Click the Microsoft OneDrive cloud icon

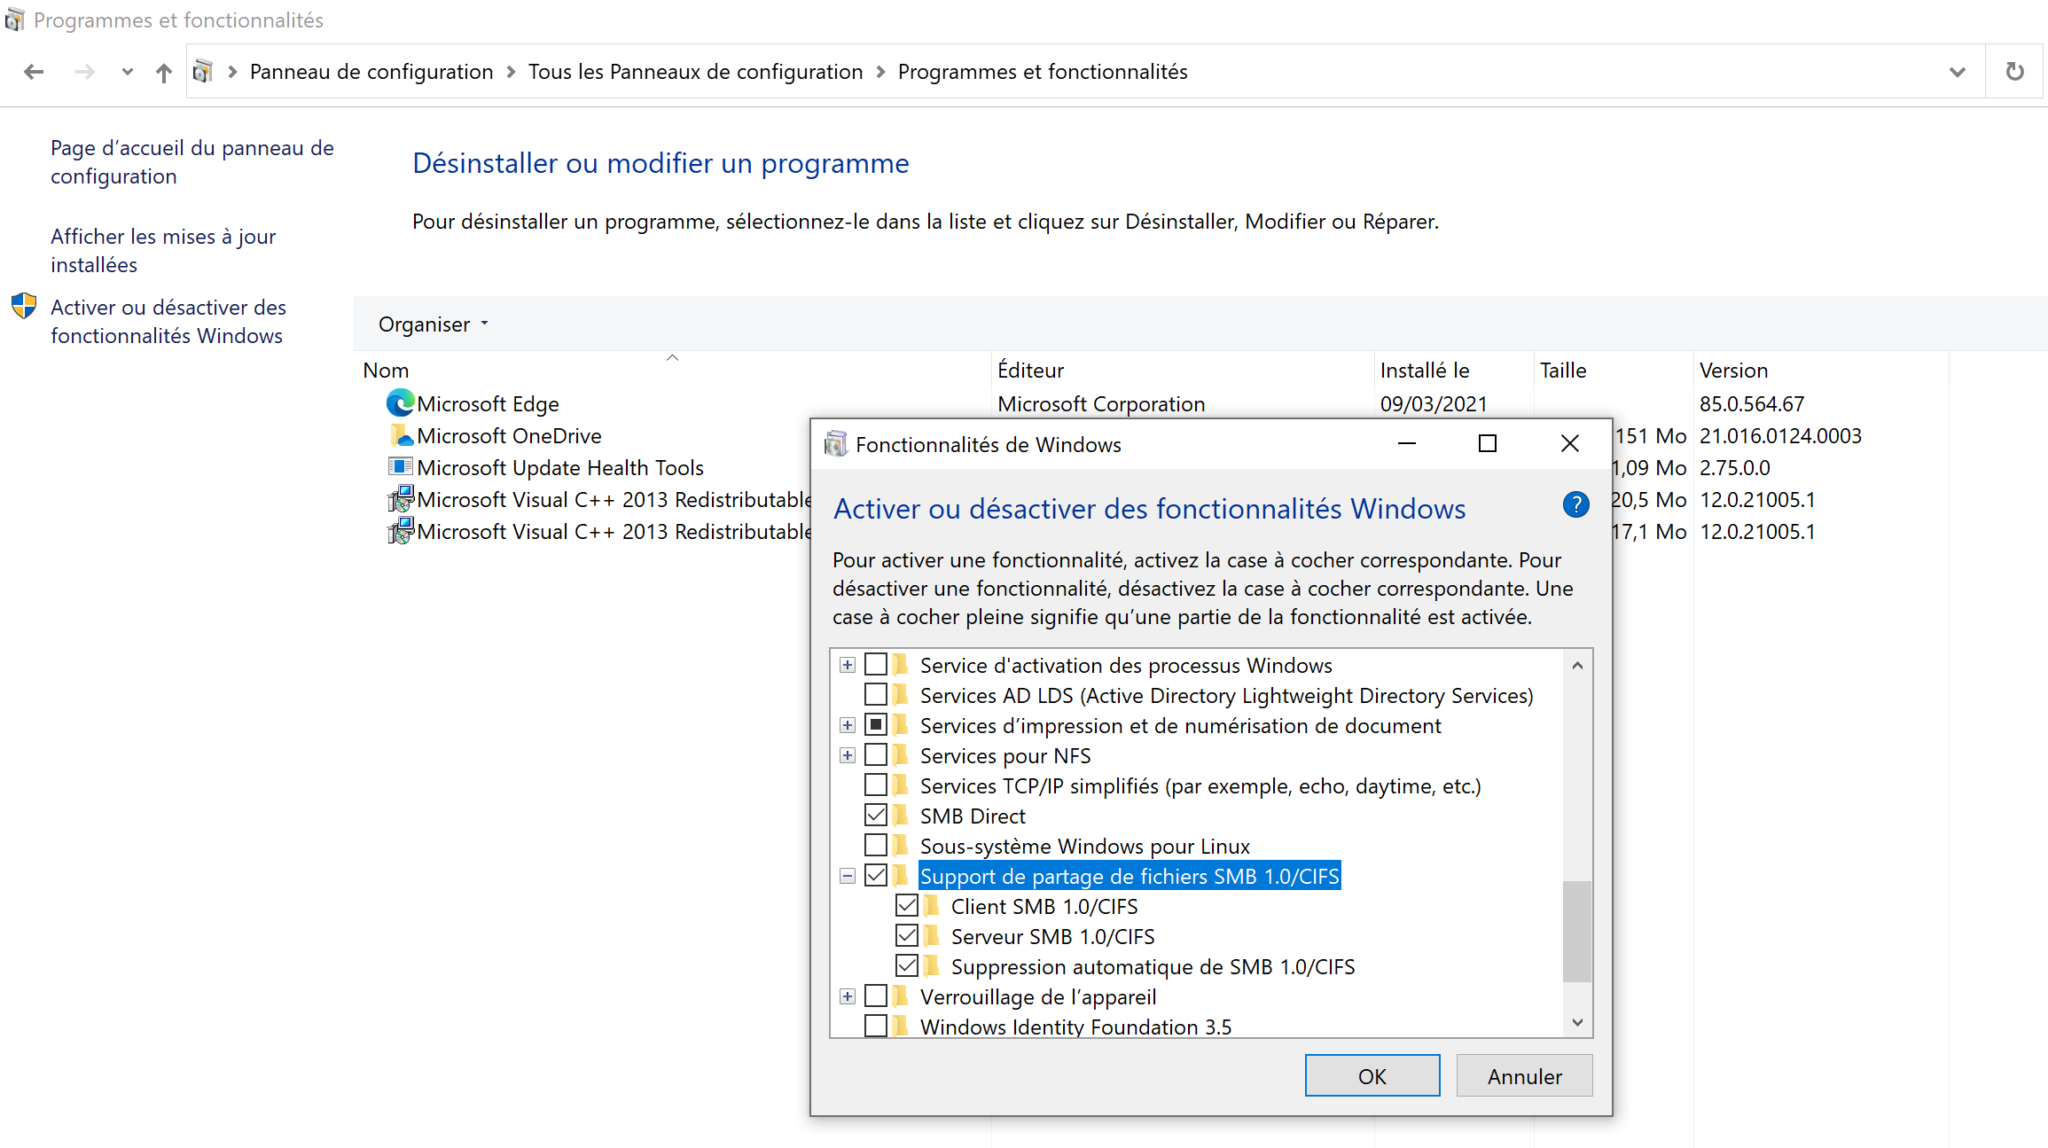point(401,435)
